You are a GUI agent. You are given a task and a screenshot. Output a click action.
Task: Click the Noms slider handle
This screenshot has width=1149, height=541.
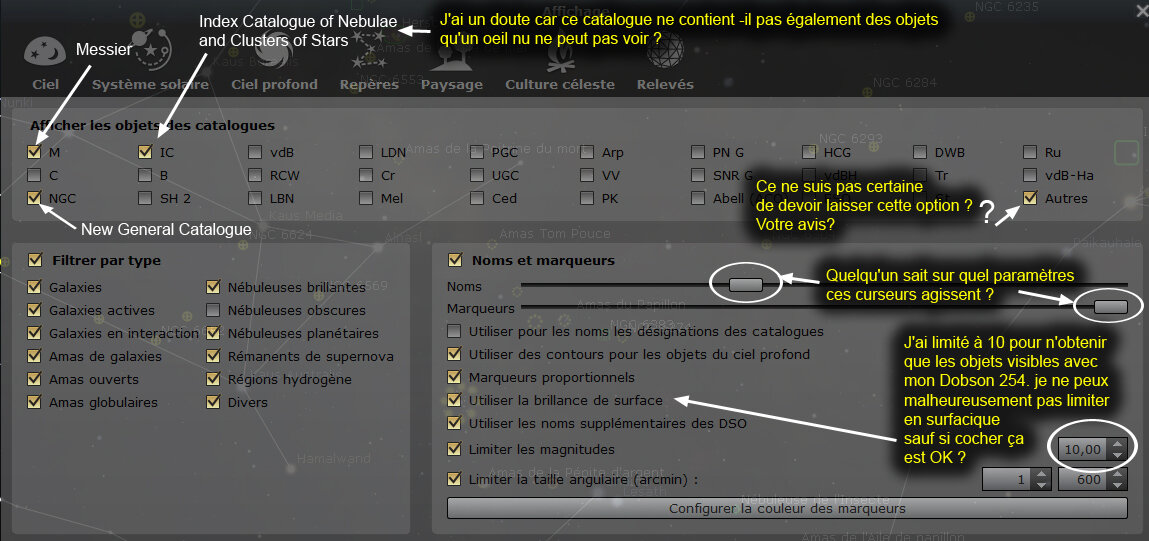pyautogui.click(x=746, y=285)
